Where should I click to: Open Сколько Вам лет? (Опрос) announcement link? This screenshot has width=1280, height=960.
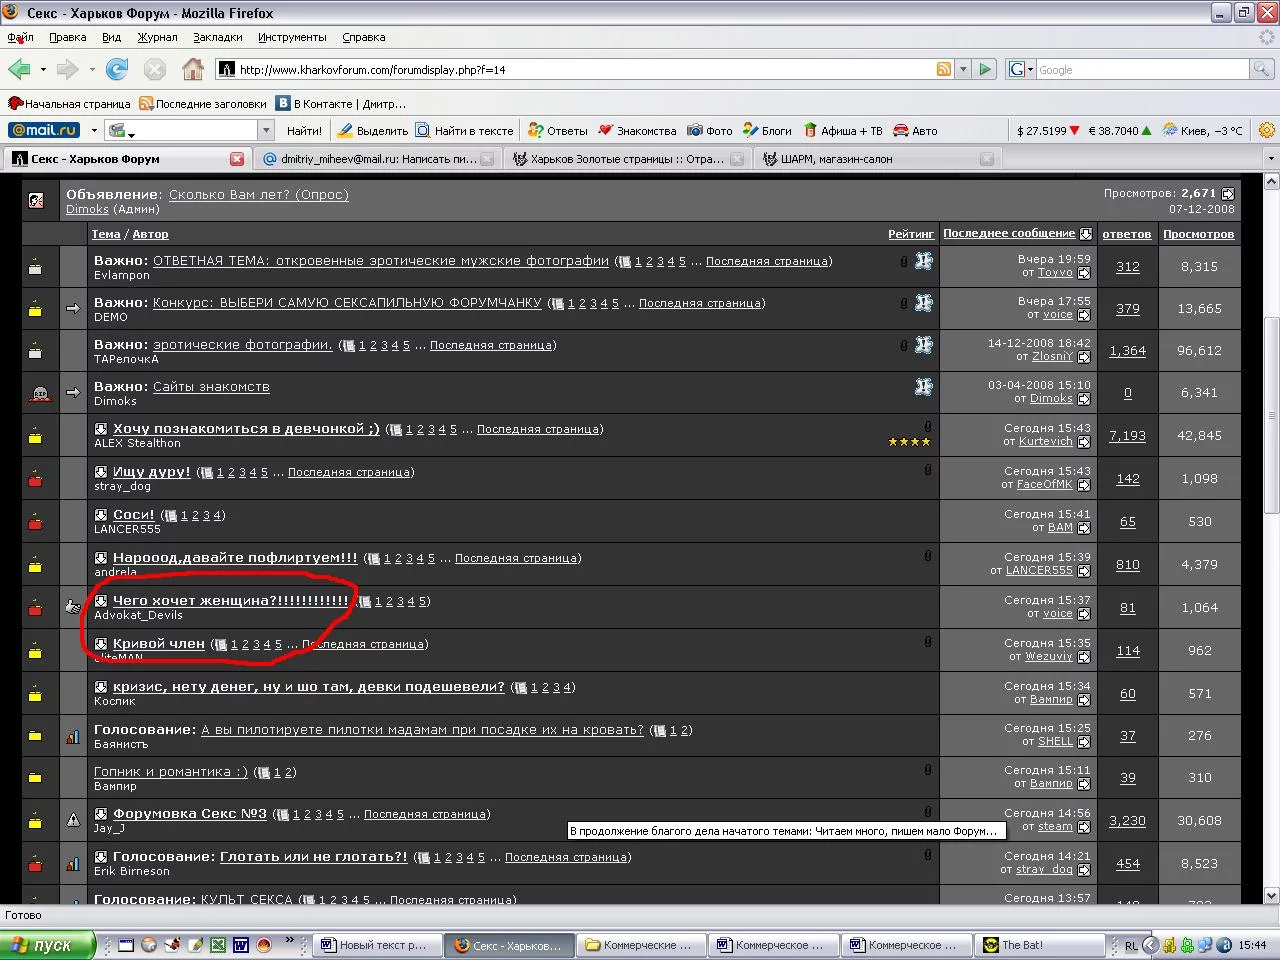point(259,195)
